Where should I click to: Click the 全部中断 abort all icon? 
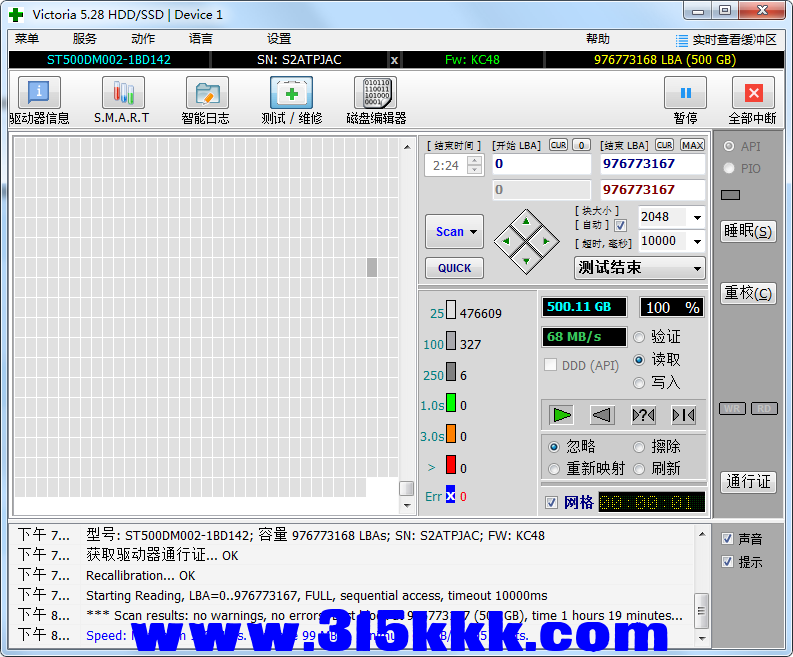point(753,94)
